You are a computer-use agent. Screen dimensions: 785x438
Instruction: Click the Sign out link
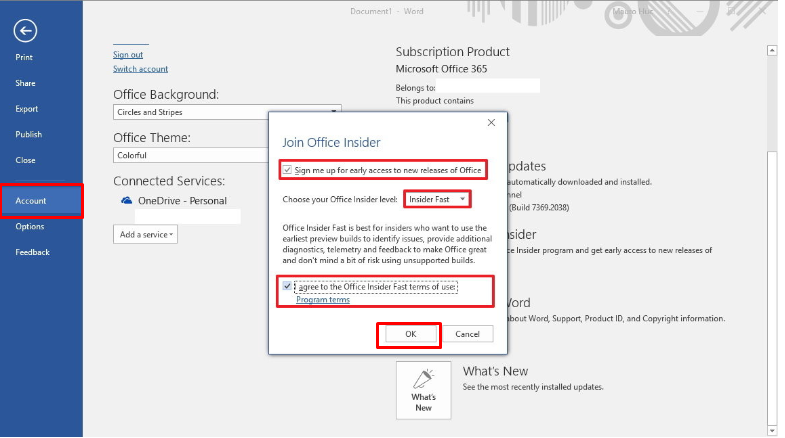(128, 55)
